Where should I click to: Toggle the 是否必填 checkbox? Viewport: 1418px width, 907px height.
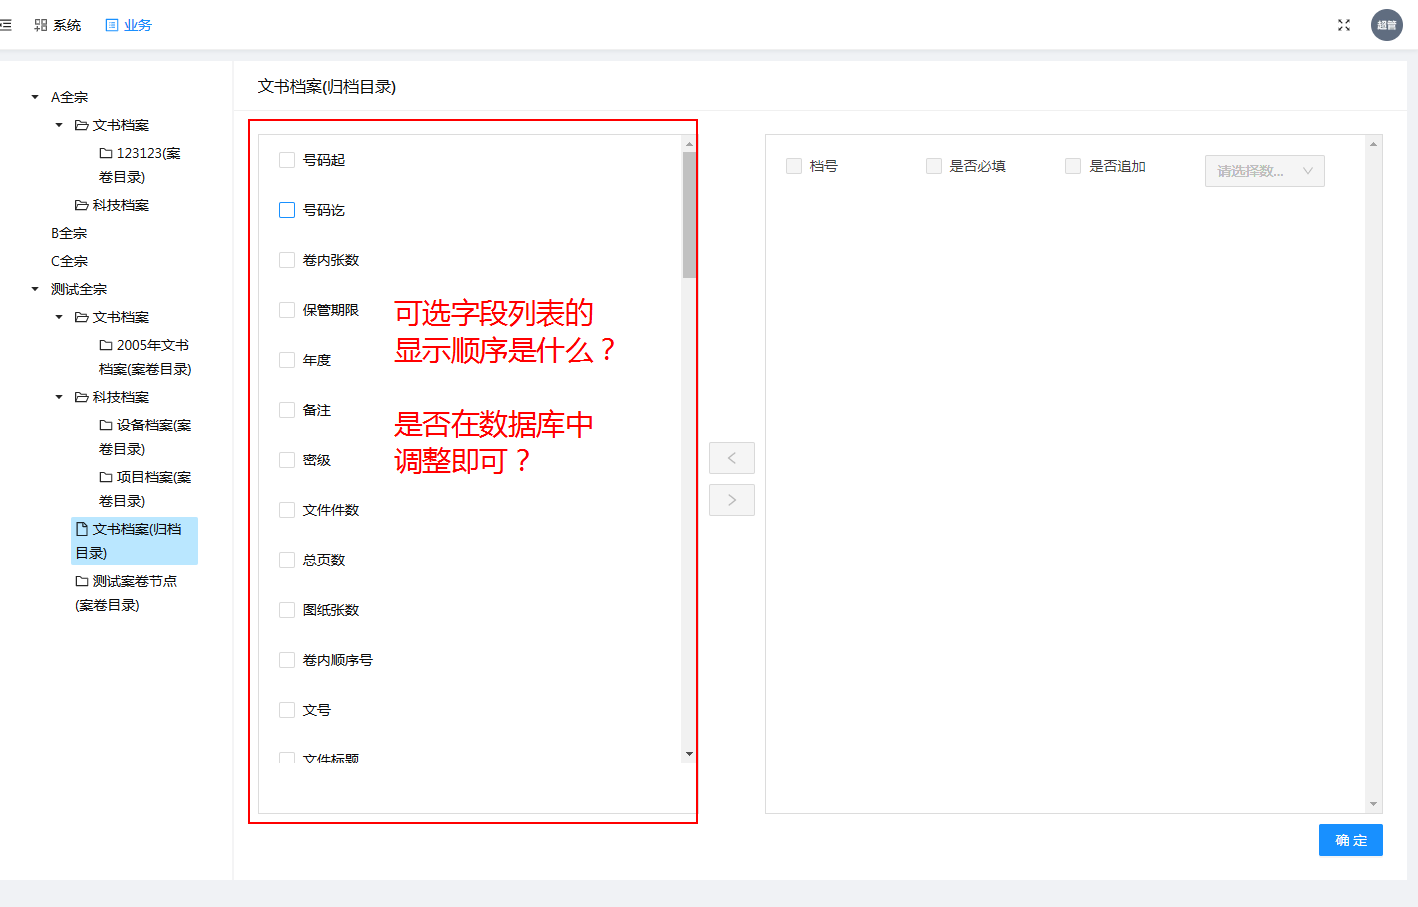tap(934, 166)
